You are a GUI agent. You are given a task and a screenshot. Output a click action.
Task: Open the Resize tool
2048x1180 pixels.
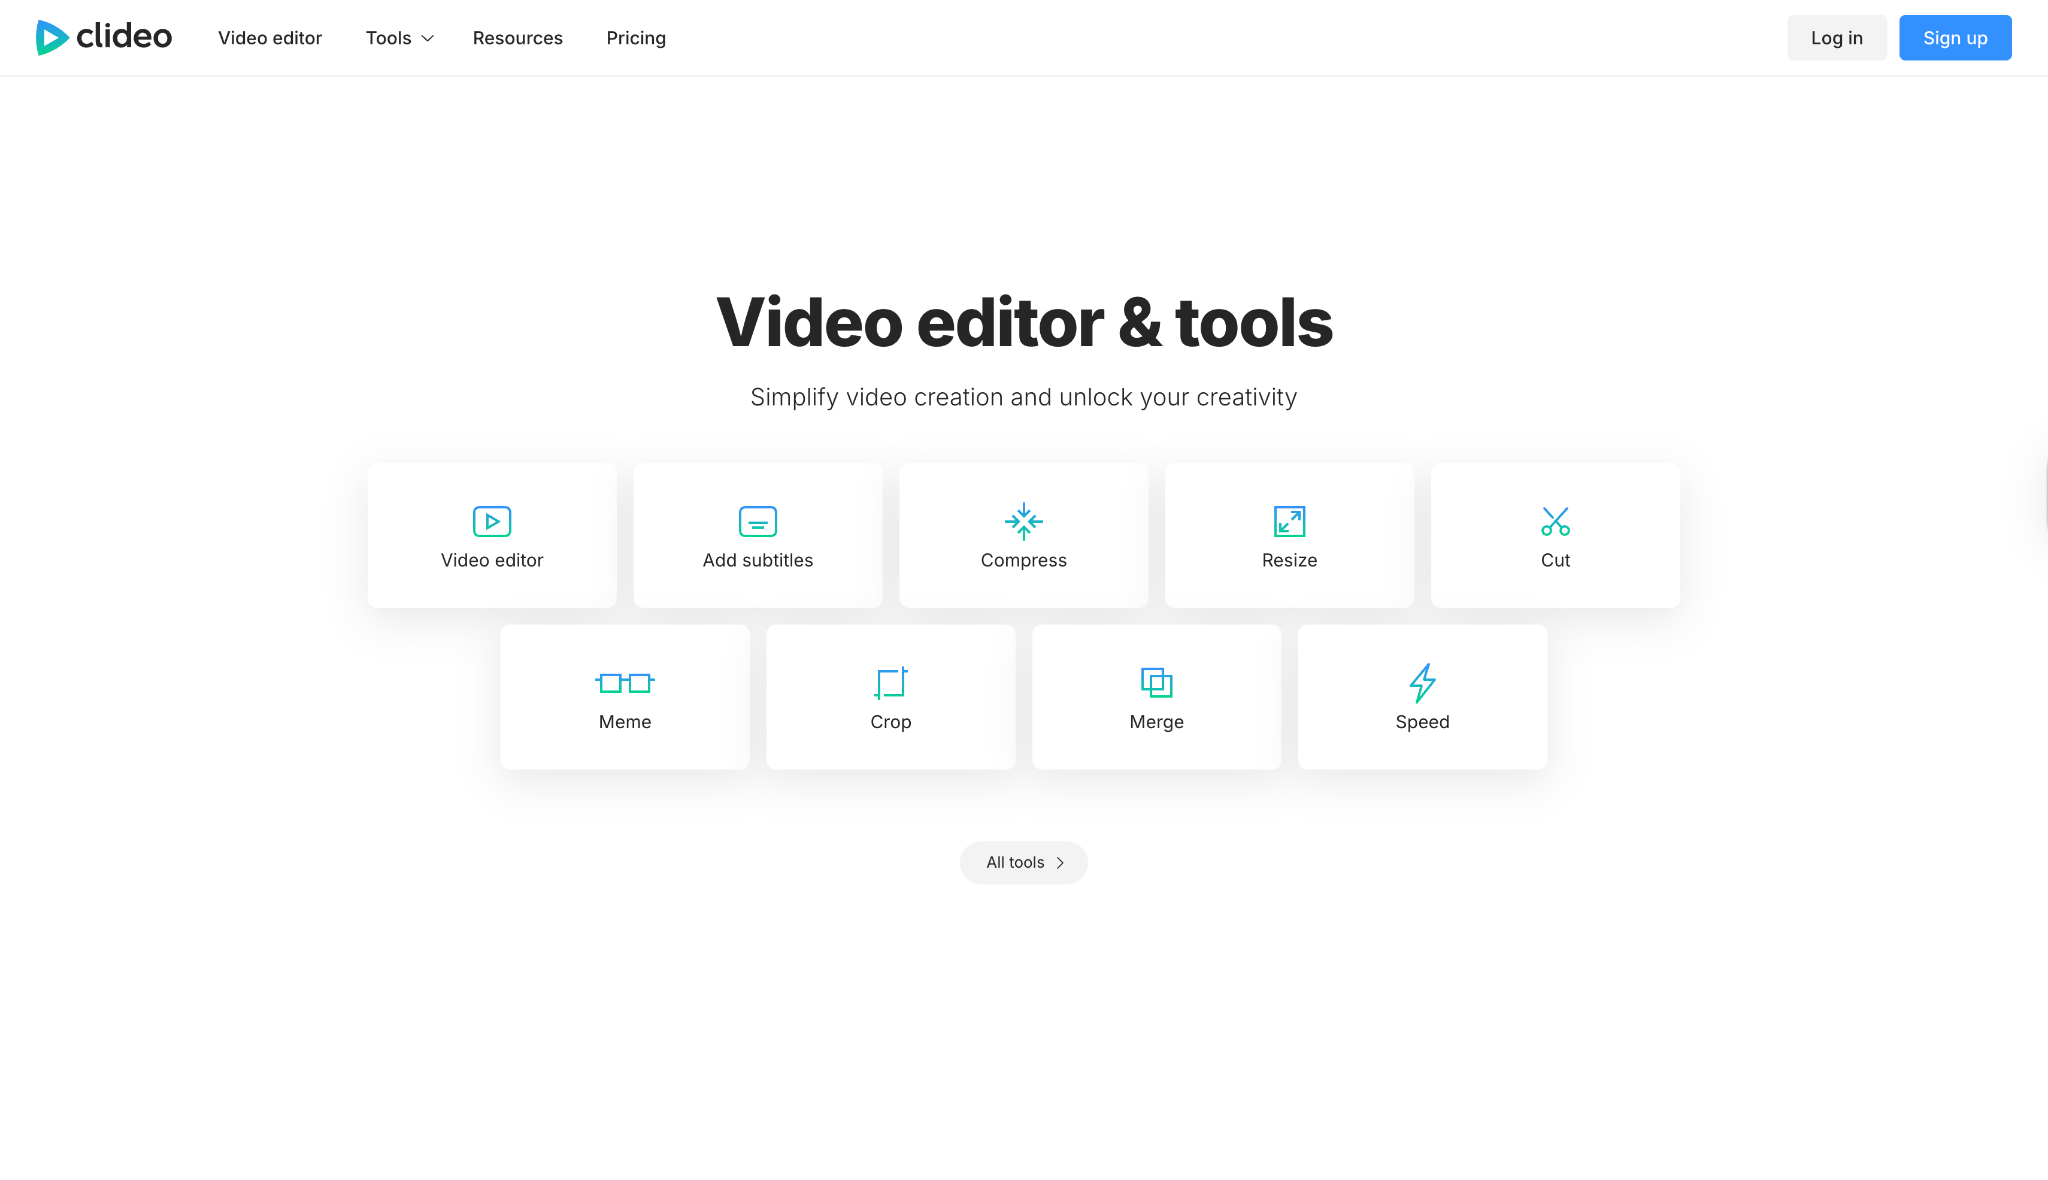tap(1289, 535)
